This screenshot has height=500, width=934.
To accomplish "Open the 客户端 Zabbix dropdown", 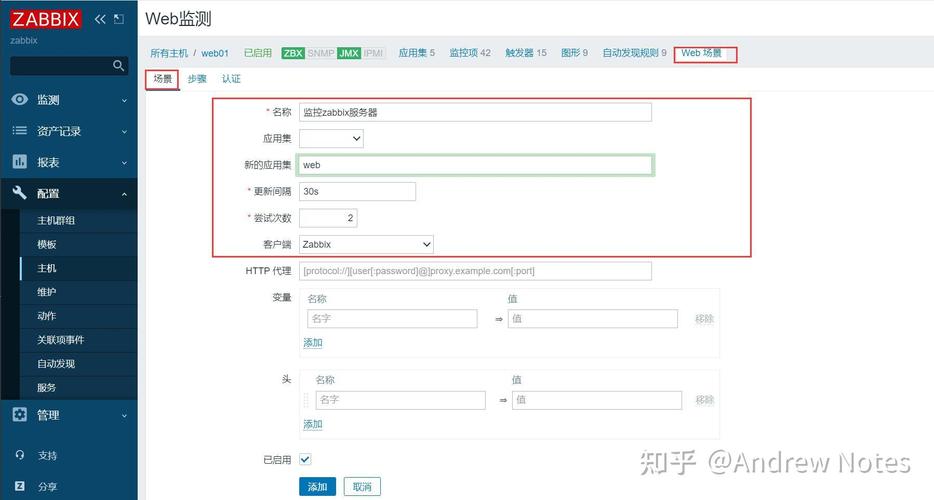I will coord(366,244).
